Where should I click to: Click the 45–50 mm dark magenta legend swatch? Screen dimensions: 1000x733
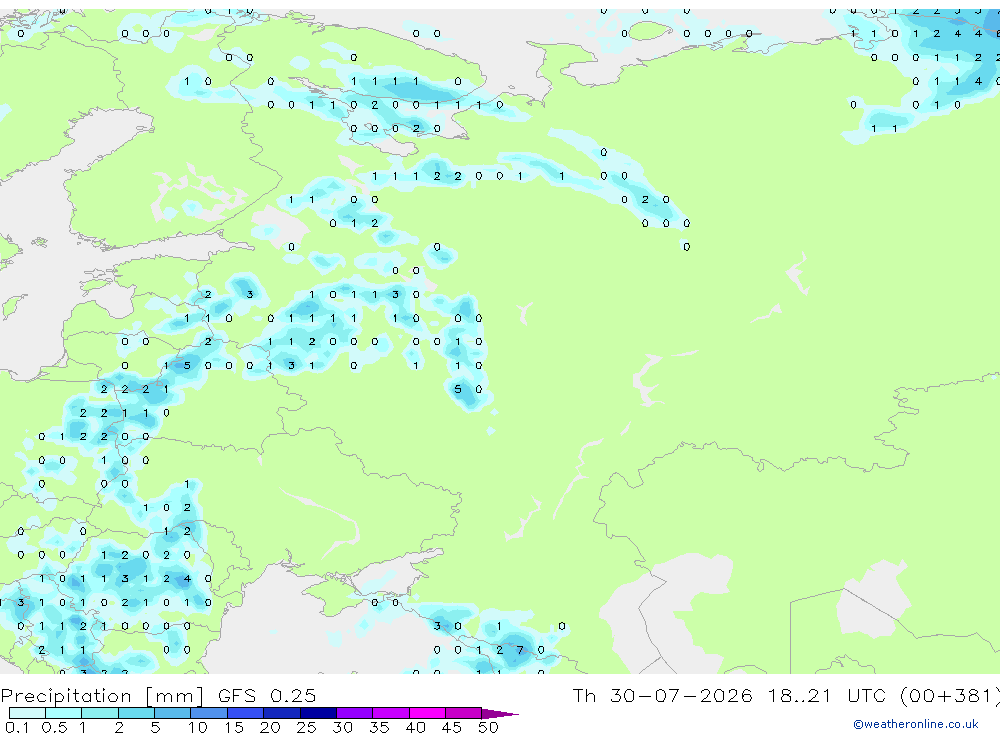click(464, 713)
